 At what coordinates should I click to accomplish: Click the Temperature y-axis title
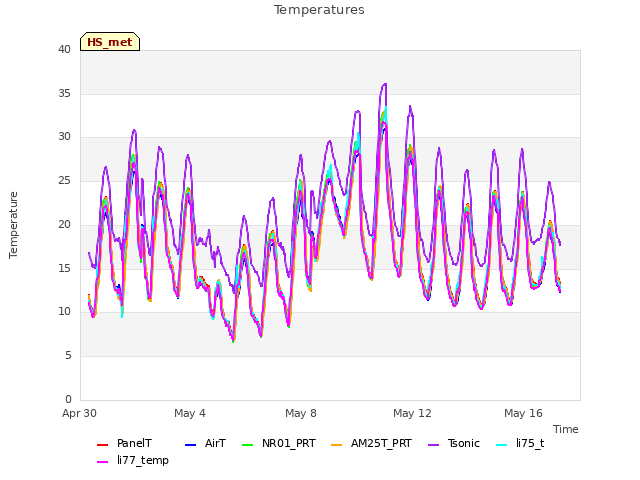[x=13, y=225]
